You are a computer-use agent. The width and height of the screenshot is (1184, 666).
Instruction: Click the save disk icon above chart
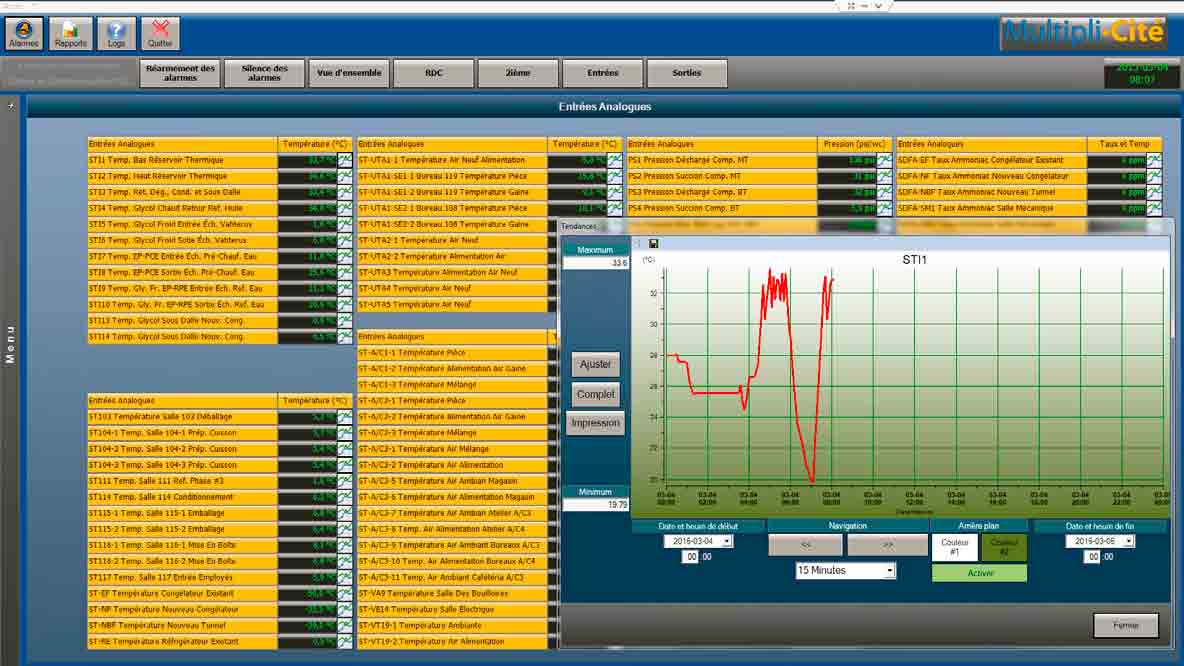653,243
